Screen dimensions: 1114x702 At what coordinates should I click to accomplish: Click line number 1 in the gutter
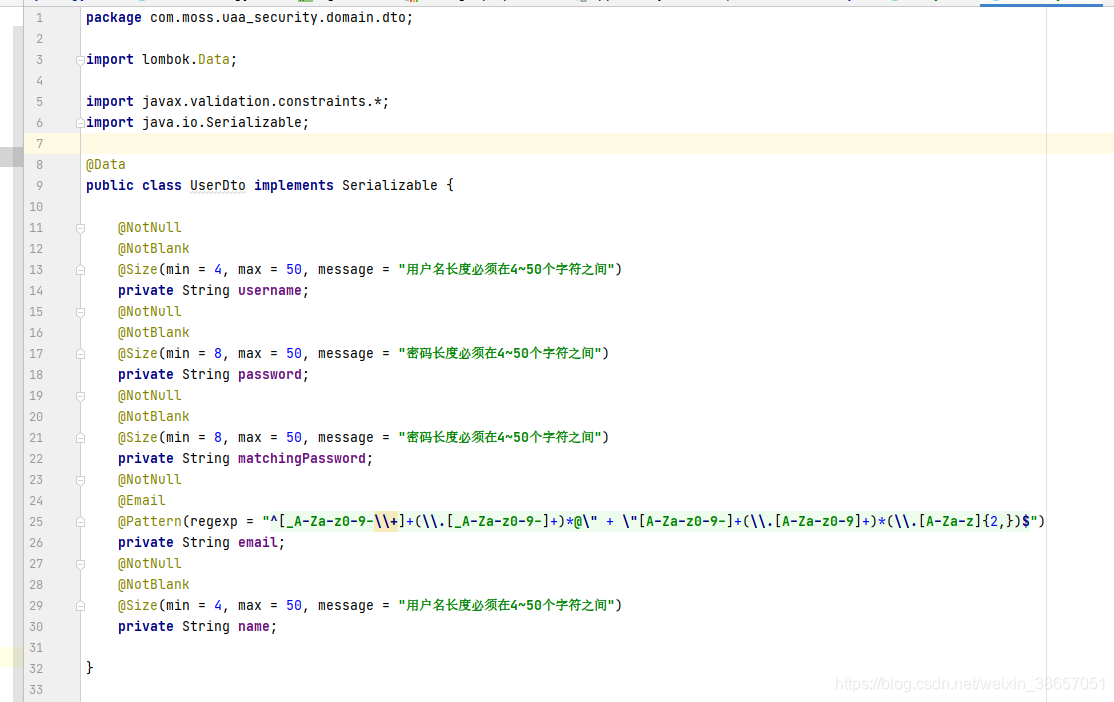coord(39,18)
